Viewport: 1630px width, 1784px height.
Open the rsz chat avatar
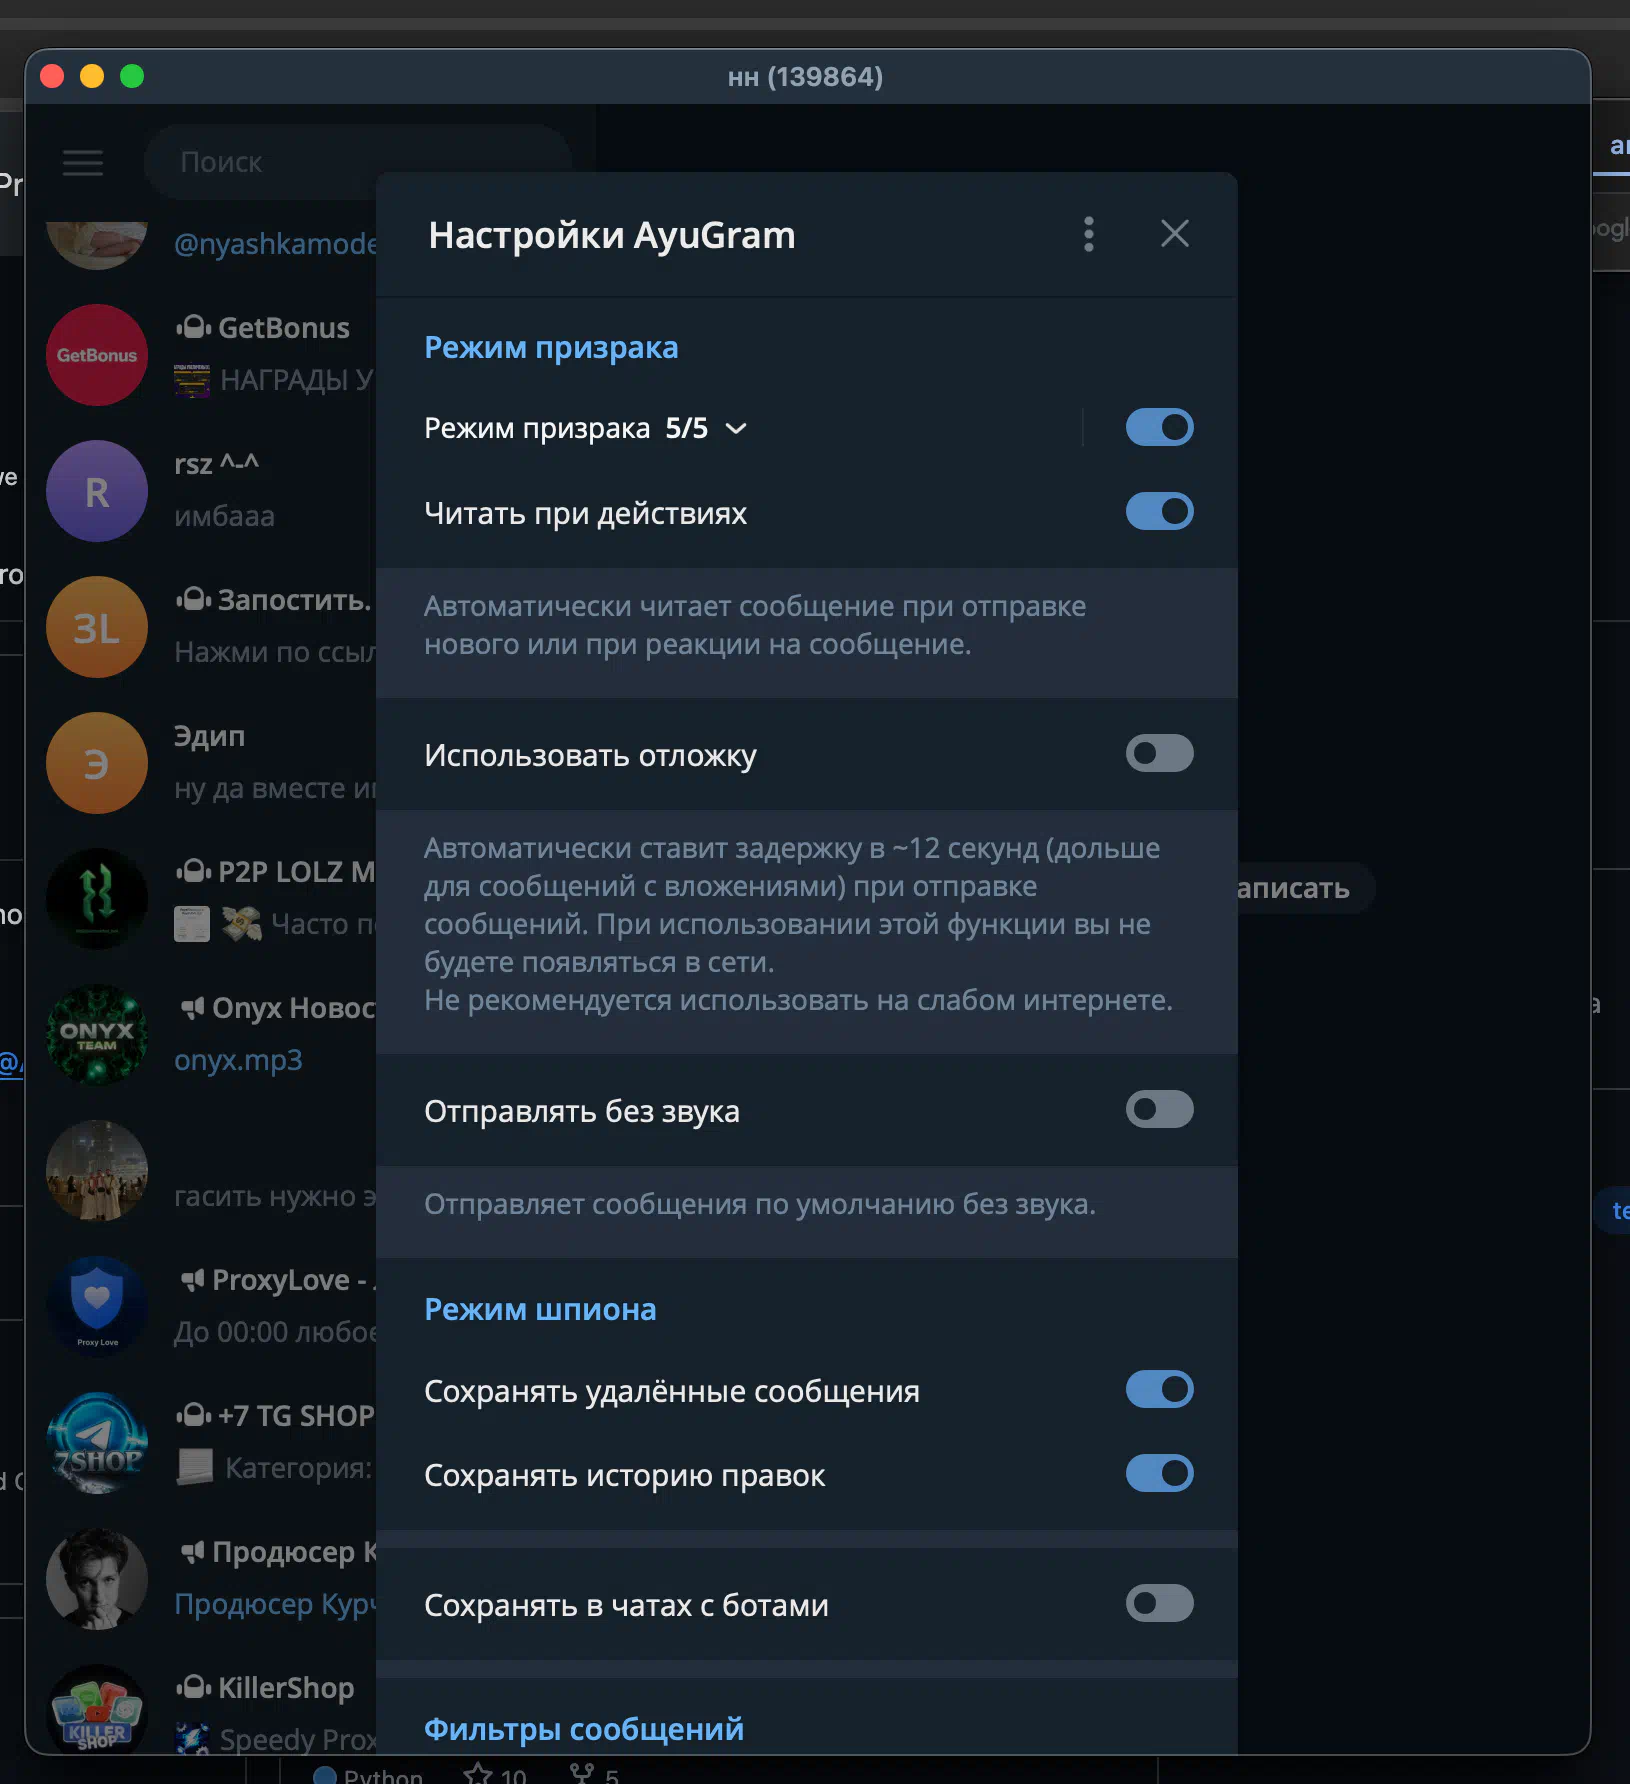pyautogui.click(x=97, y=491)
